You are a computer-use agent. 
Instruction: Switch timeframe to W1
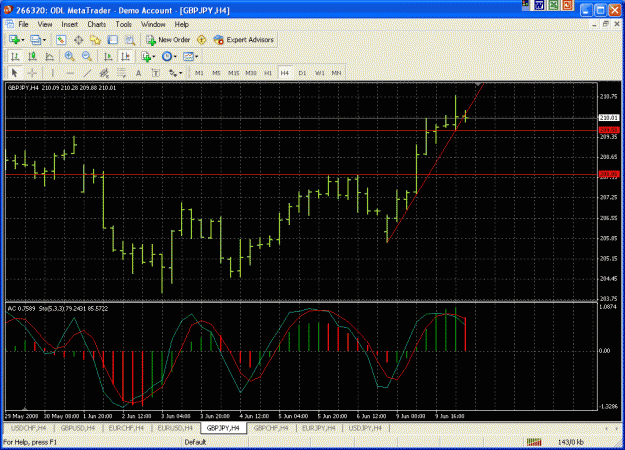tap(319, 73)
